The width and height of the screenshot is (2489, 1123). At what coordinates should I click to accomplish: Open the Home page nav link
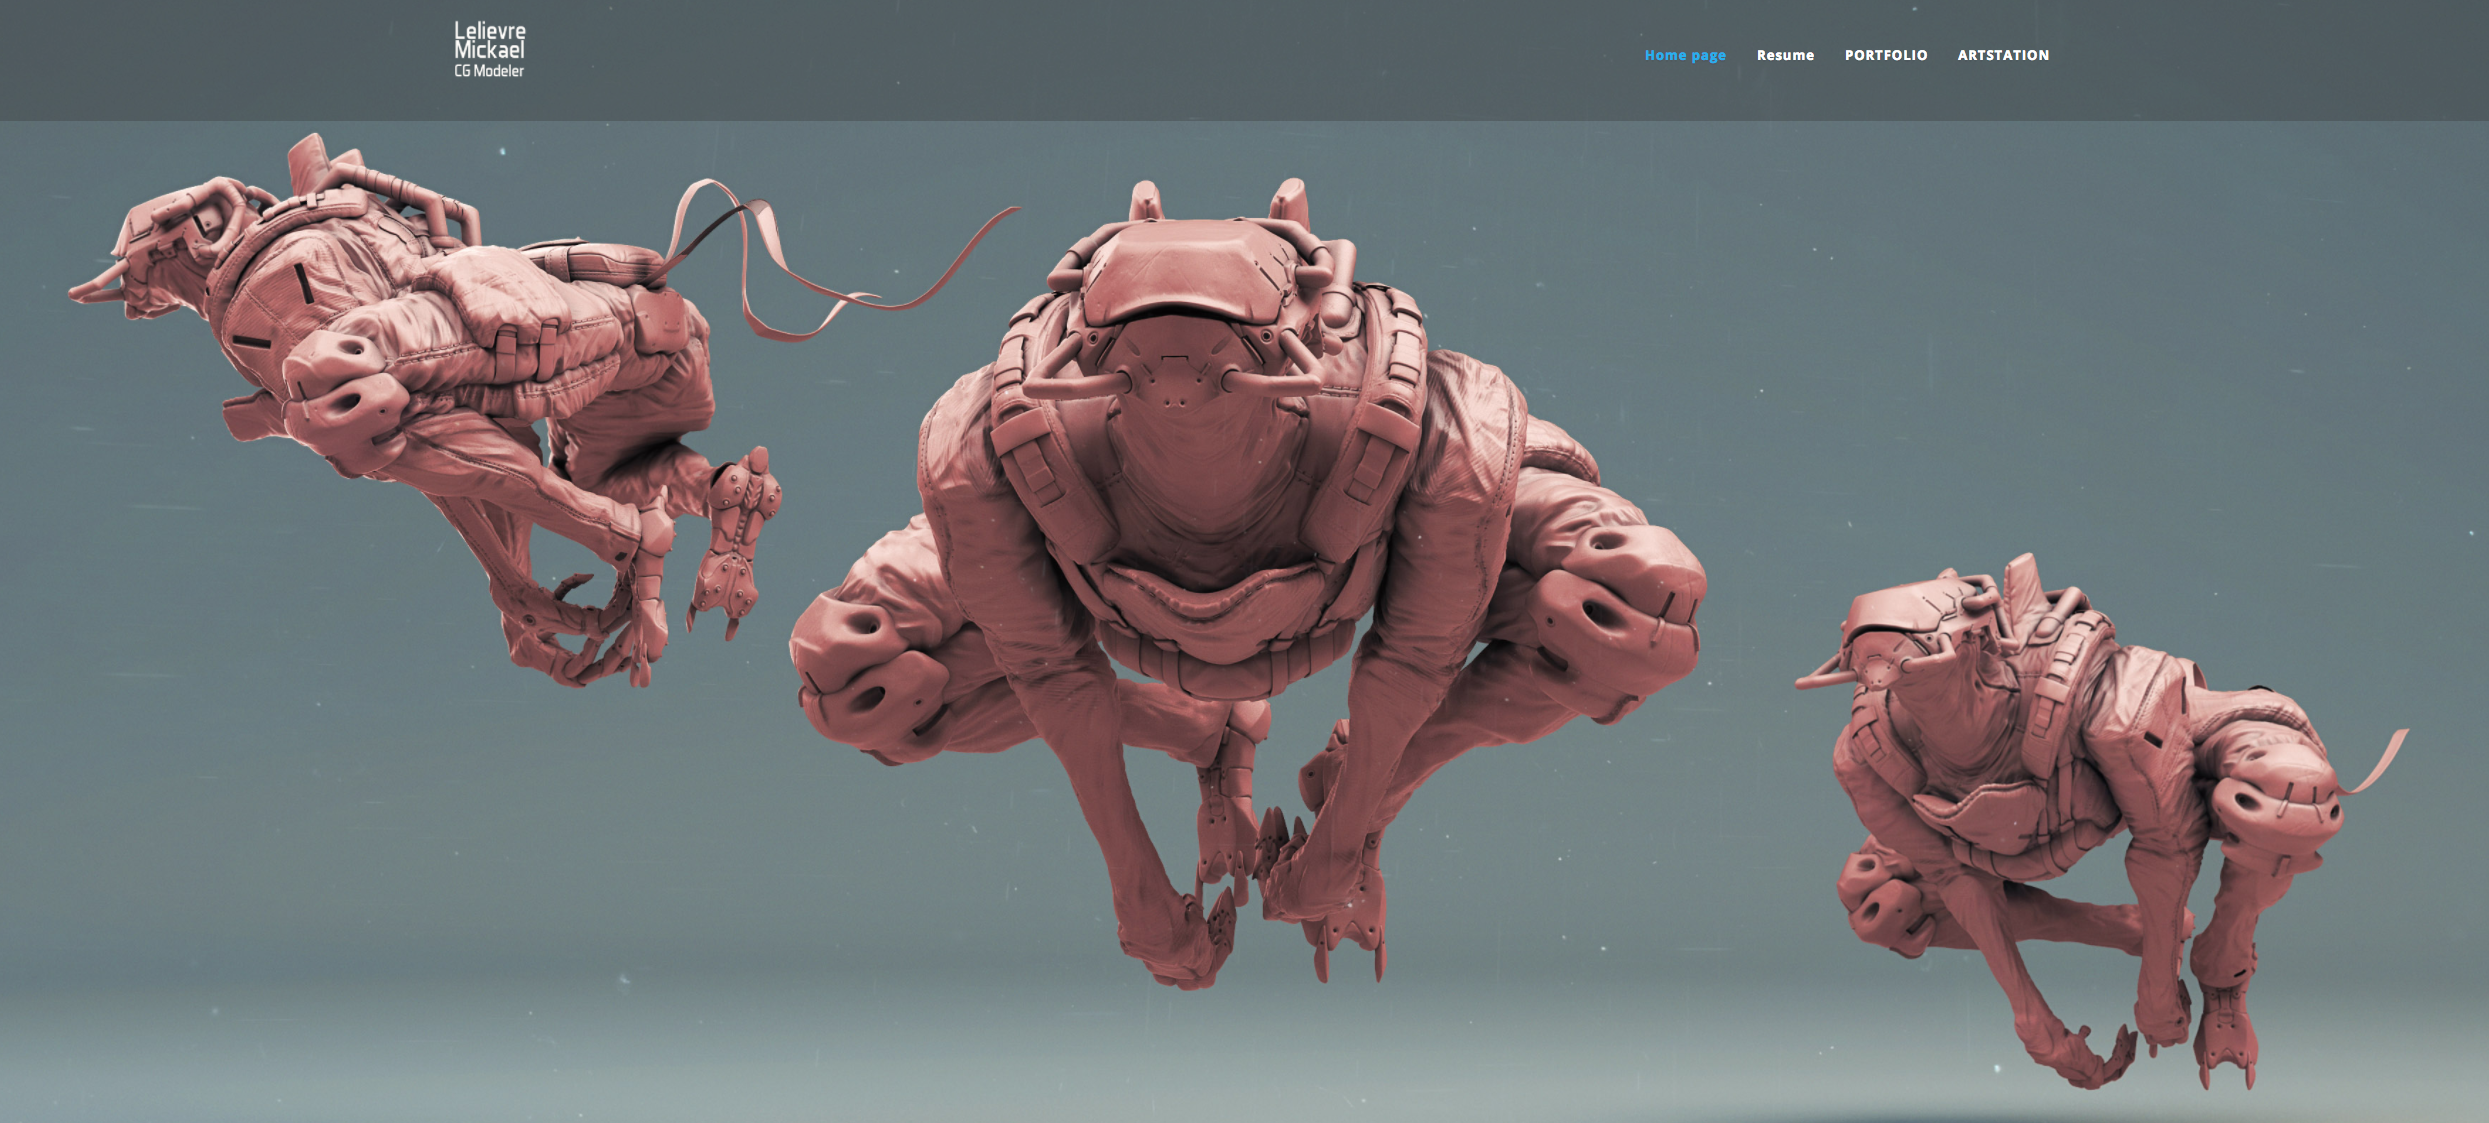pos(1684,55)
